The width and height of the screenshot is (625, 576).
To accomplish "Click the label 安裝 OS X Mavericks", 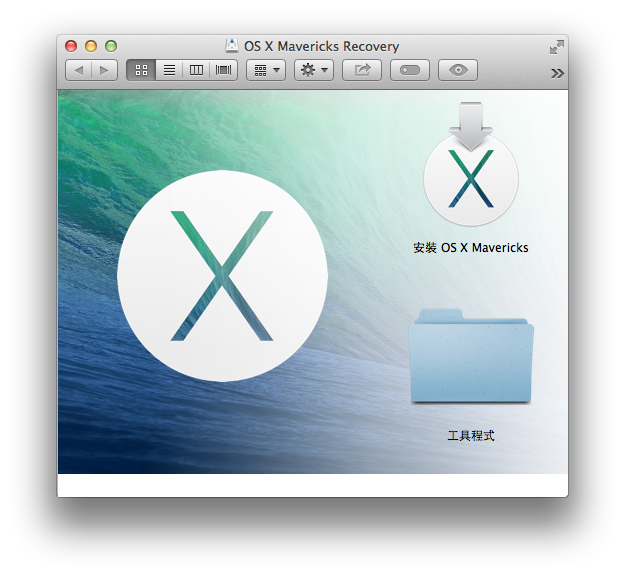I will tap(471, 248).
